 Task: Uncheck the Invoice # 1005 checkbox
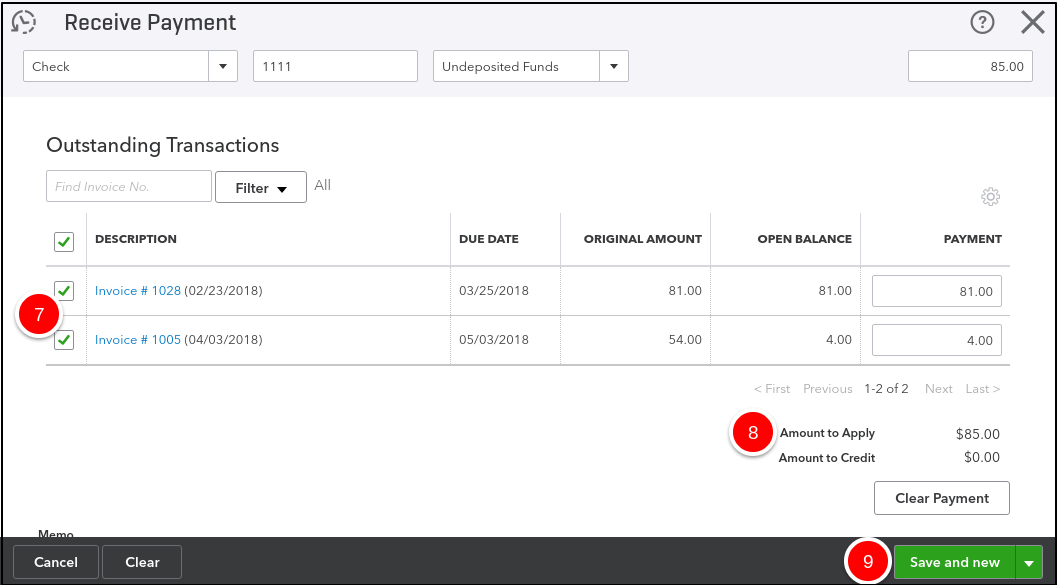tap(64, 340)
